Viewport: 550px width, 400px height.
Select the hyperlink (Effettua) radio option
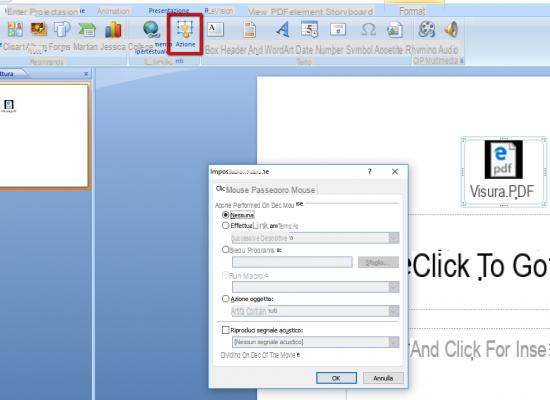[226, 226]
